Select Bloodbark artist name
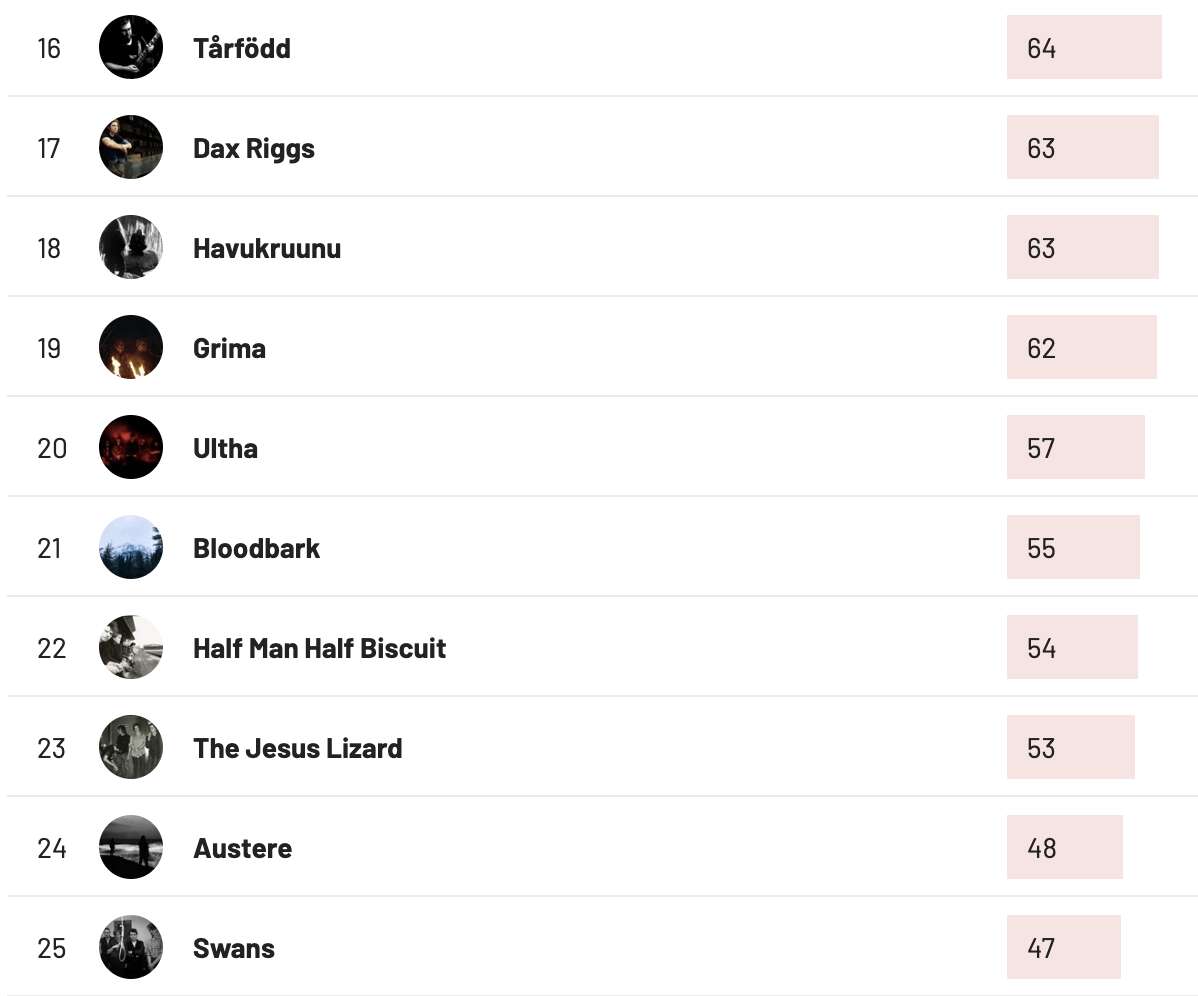 tap(256, 548)
